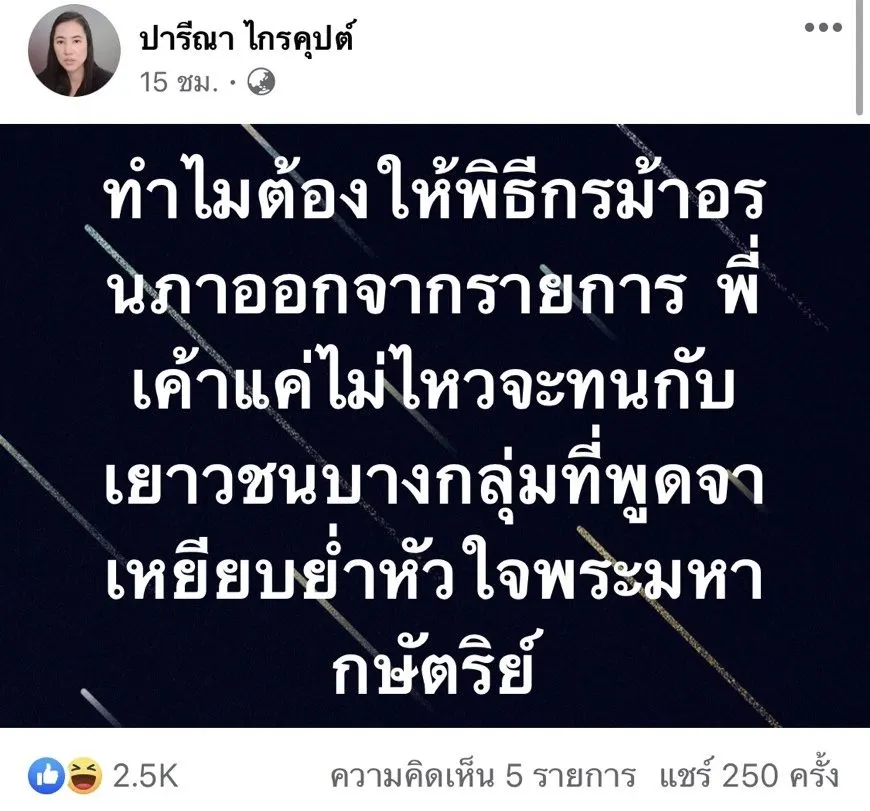The width and height of the screenshot is (870, 811).
Task: Click the 15 ชม. post timestamp
Action: [x=178, y=83]
